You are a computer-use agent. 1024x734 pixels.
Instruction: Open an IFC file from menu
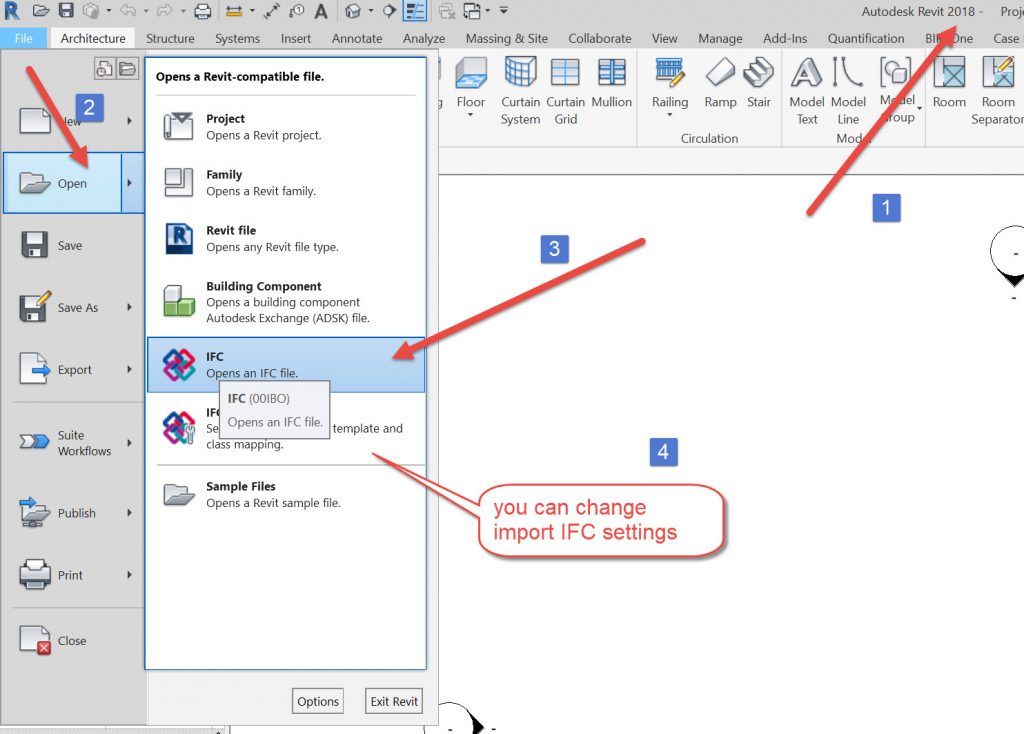(286, 365)
